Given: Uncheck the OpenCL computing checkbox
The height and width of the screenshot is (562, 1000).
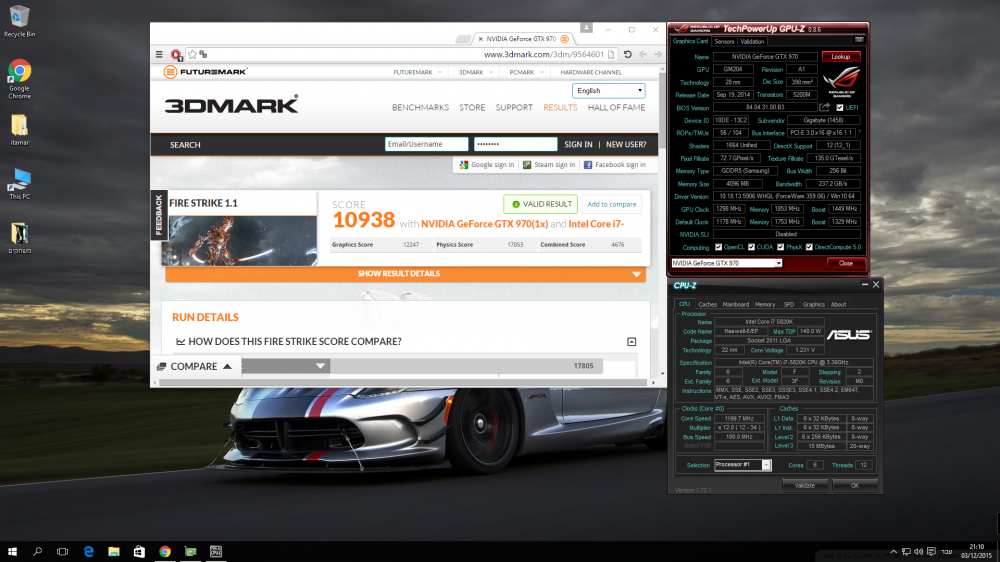Looking at the screenshot, I should pos(719,247).
